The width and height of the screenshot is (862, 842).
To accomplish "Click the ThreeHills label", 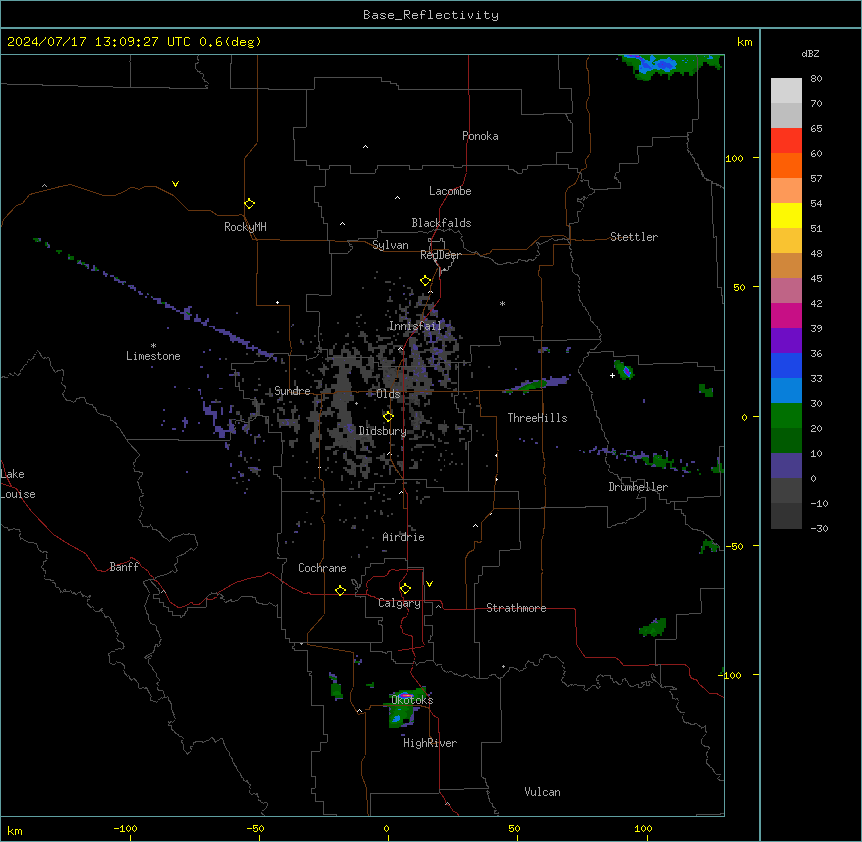I will tap(537, 418).
